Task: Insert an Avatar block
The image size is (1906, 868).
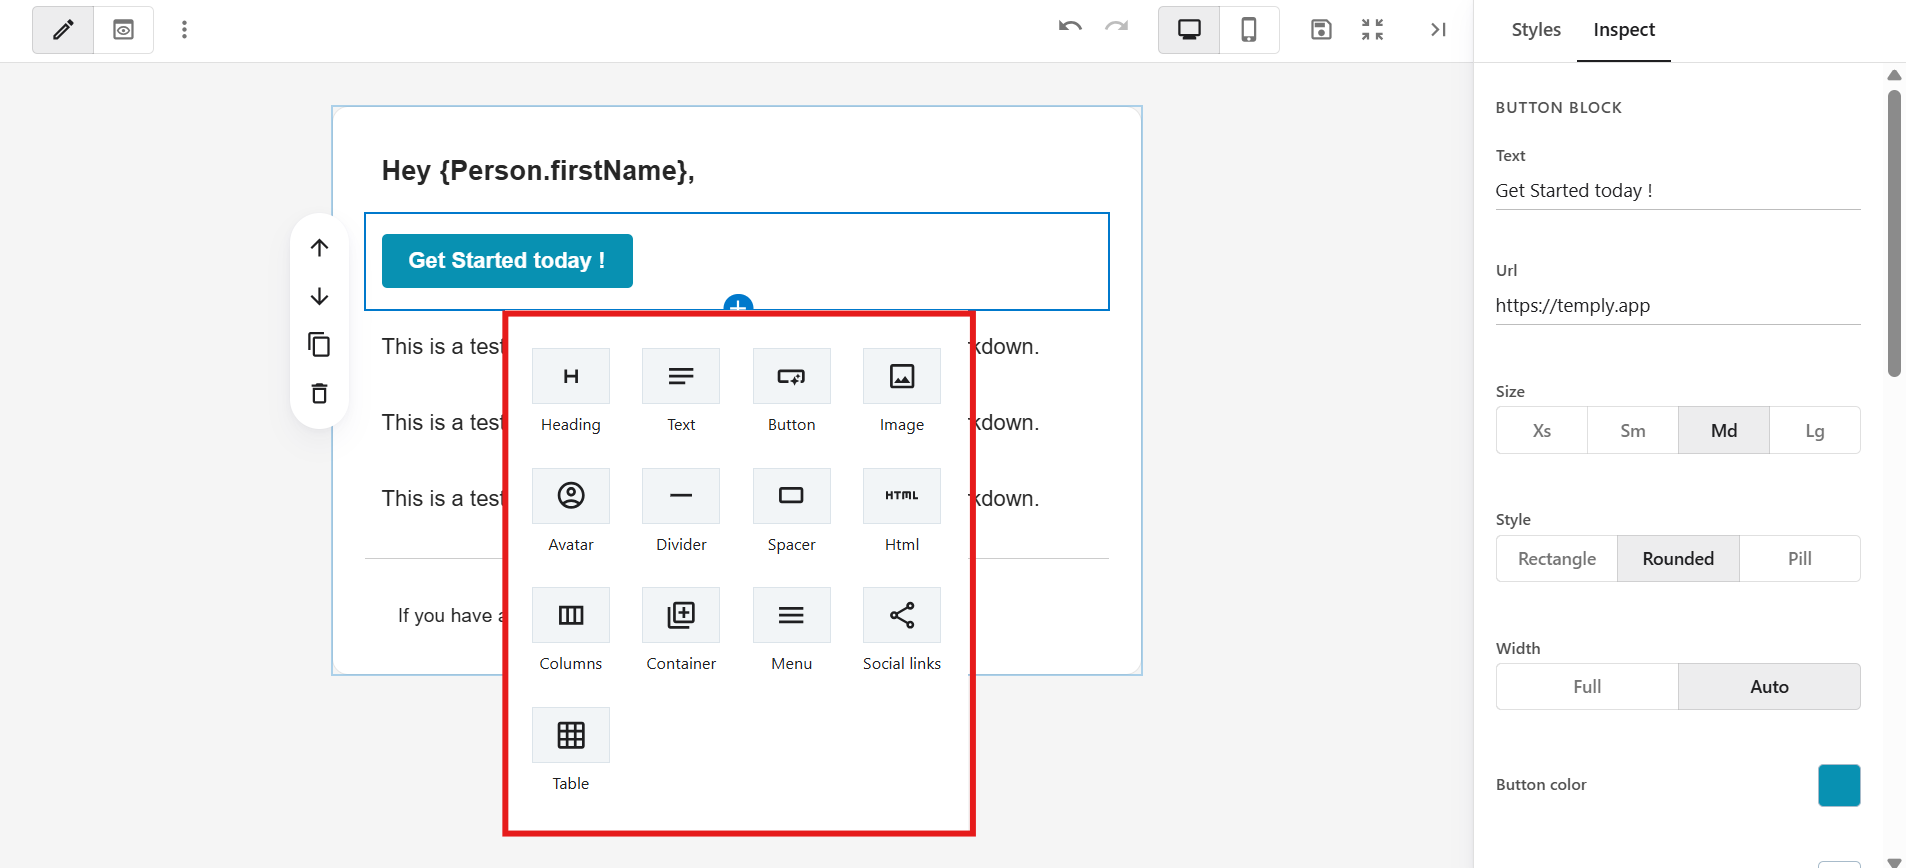Action: [571, 511]
